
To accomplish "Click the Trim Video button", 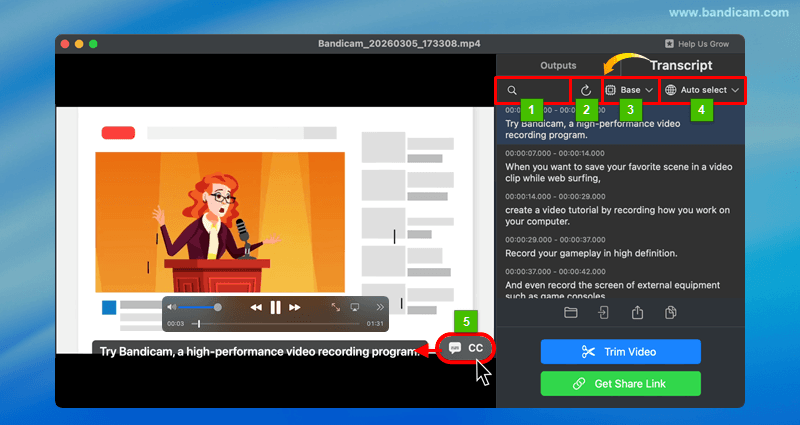I will point(620,352).
